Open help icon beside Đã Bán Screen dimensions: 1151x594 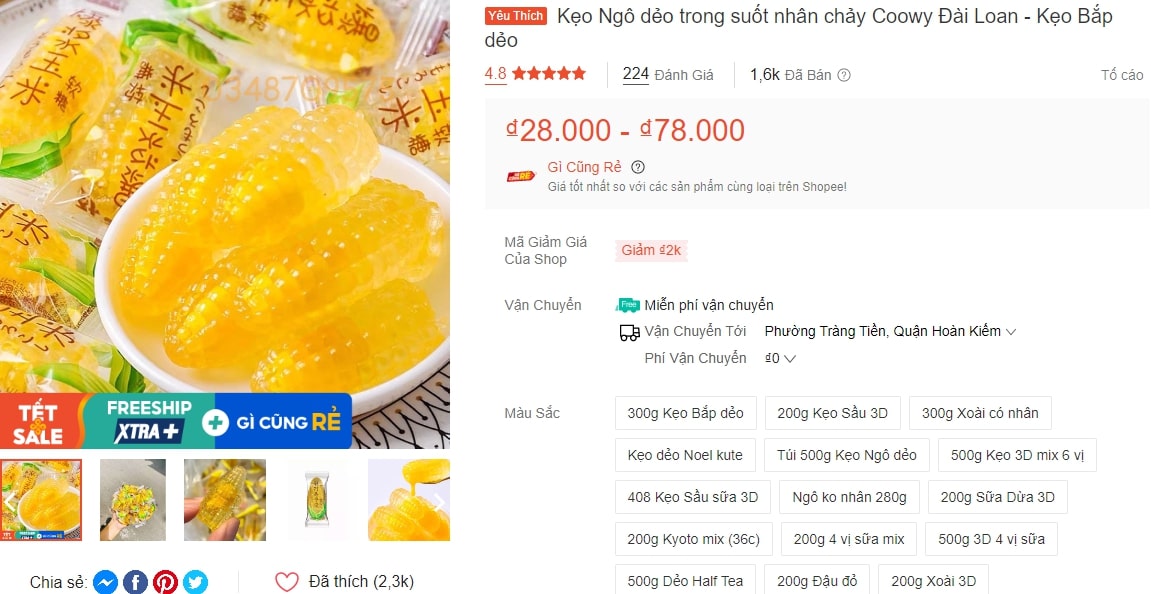pyautogui.click(x=844, y=75)
